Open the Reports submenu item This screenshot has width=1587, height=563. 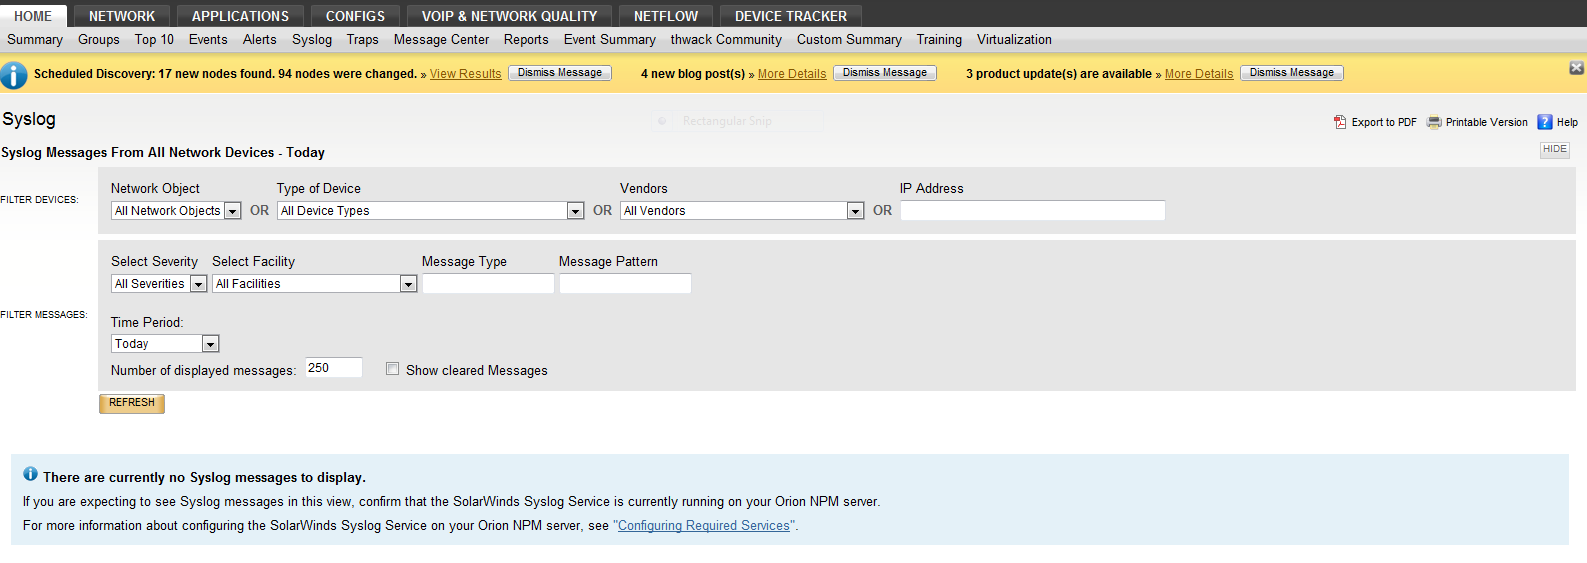[x=526, y=40]
